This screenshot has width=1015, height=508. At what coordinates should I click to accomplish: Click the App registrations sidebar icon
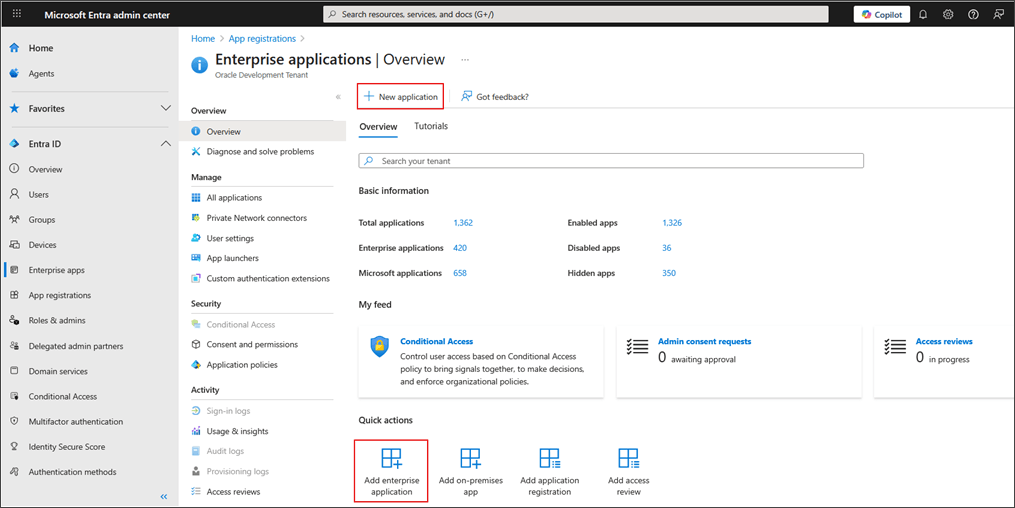14,295
